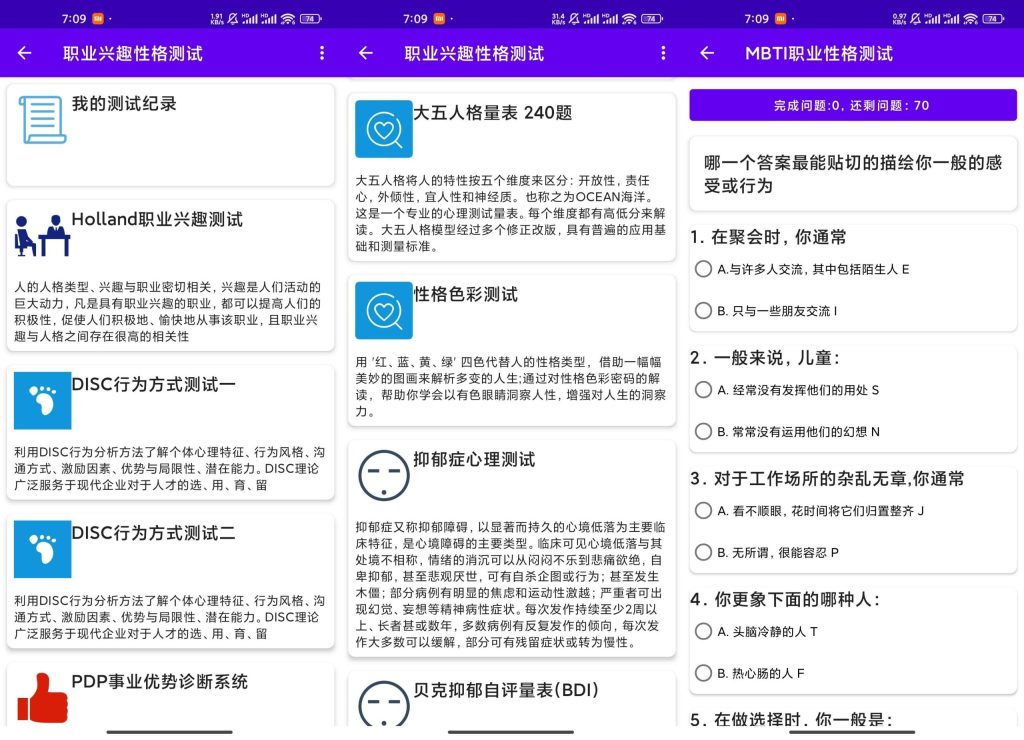
Task: Tap footprint icon of DISC行为方式测试一
Action: (x=42, y=400)
